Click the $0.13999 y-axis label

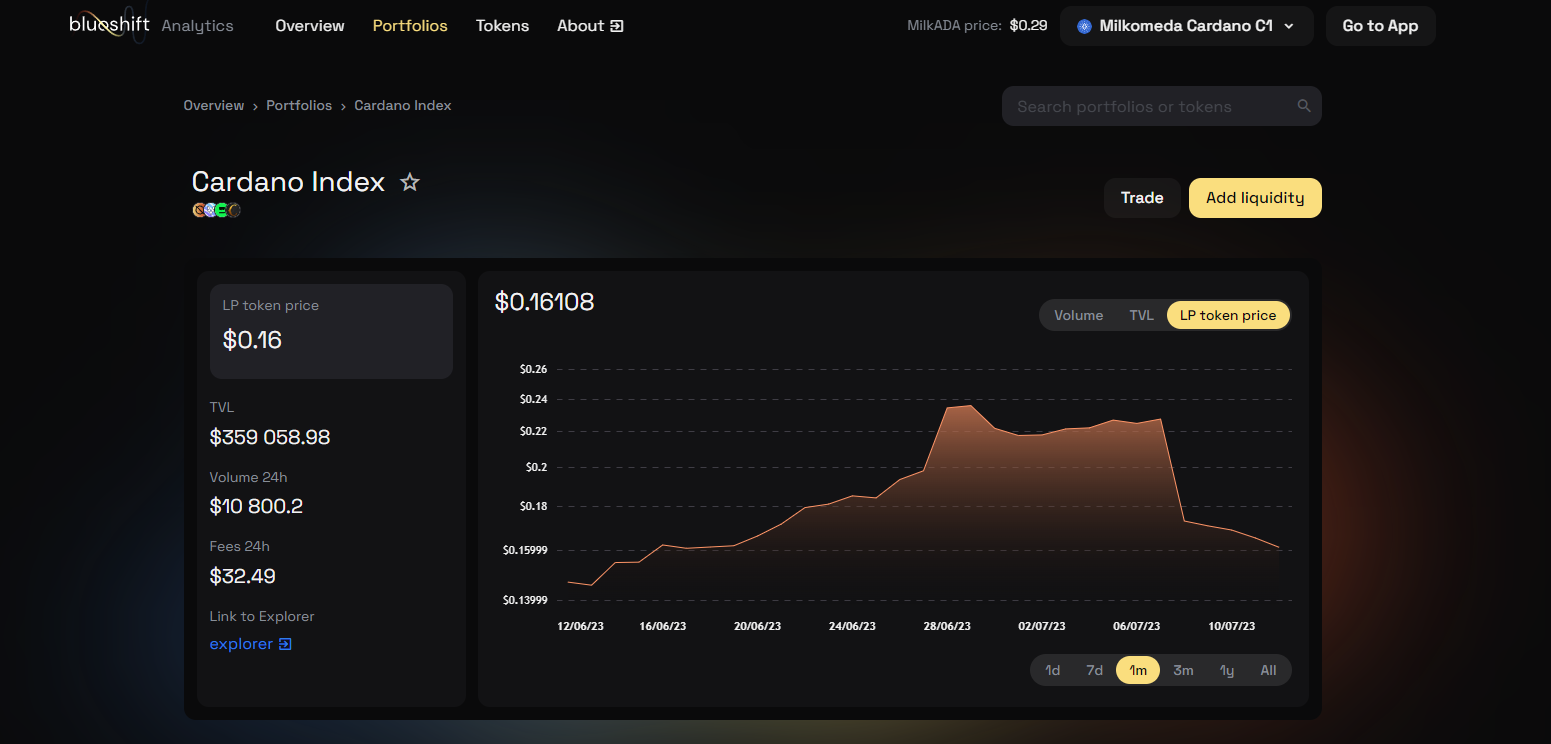[527, 600]
